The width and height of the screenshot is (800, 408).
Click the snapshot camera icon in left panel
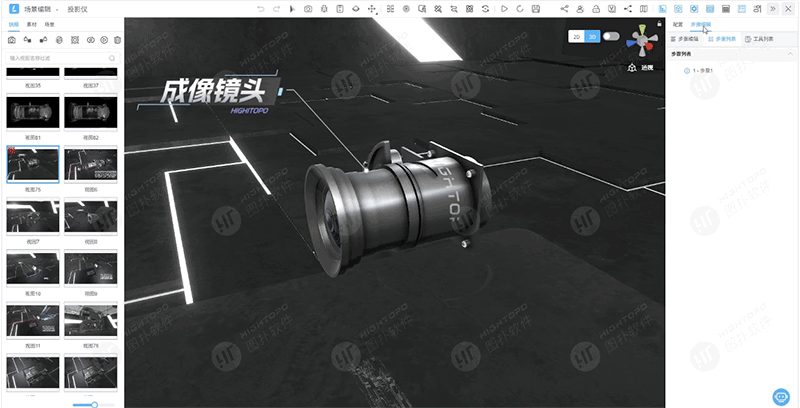coord(12,40)
